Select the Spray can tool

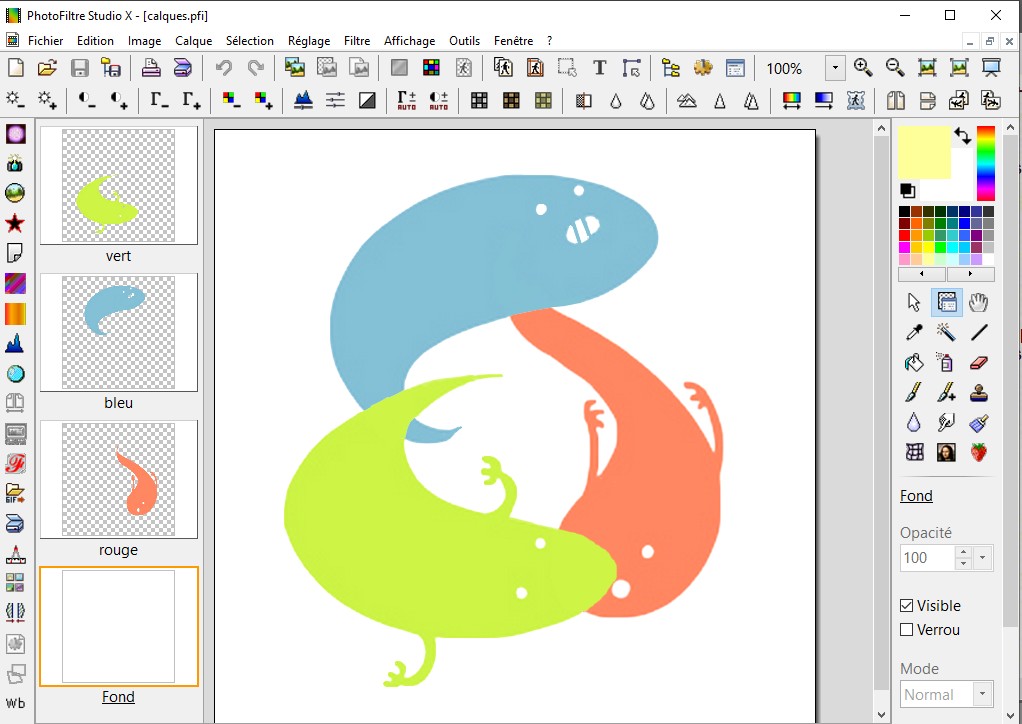click(x=946, y=362)
